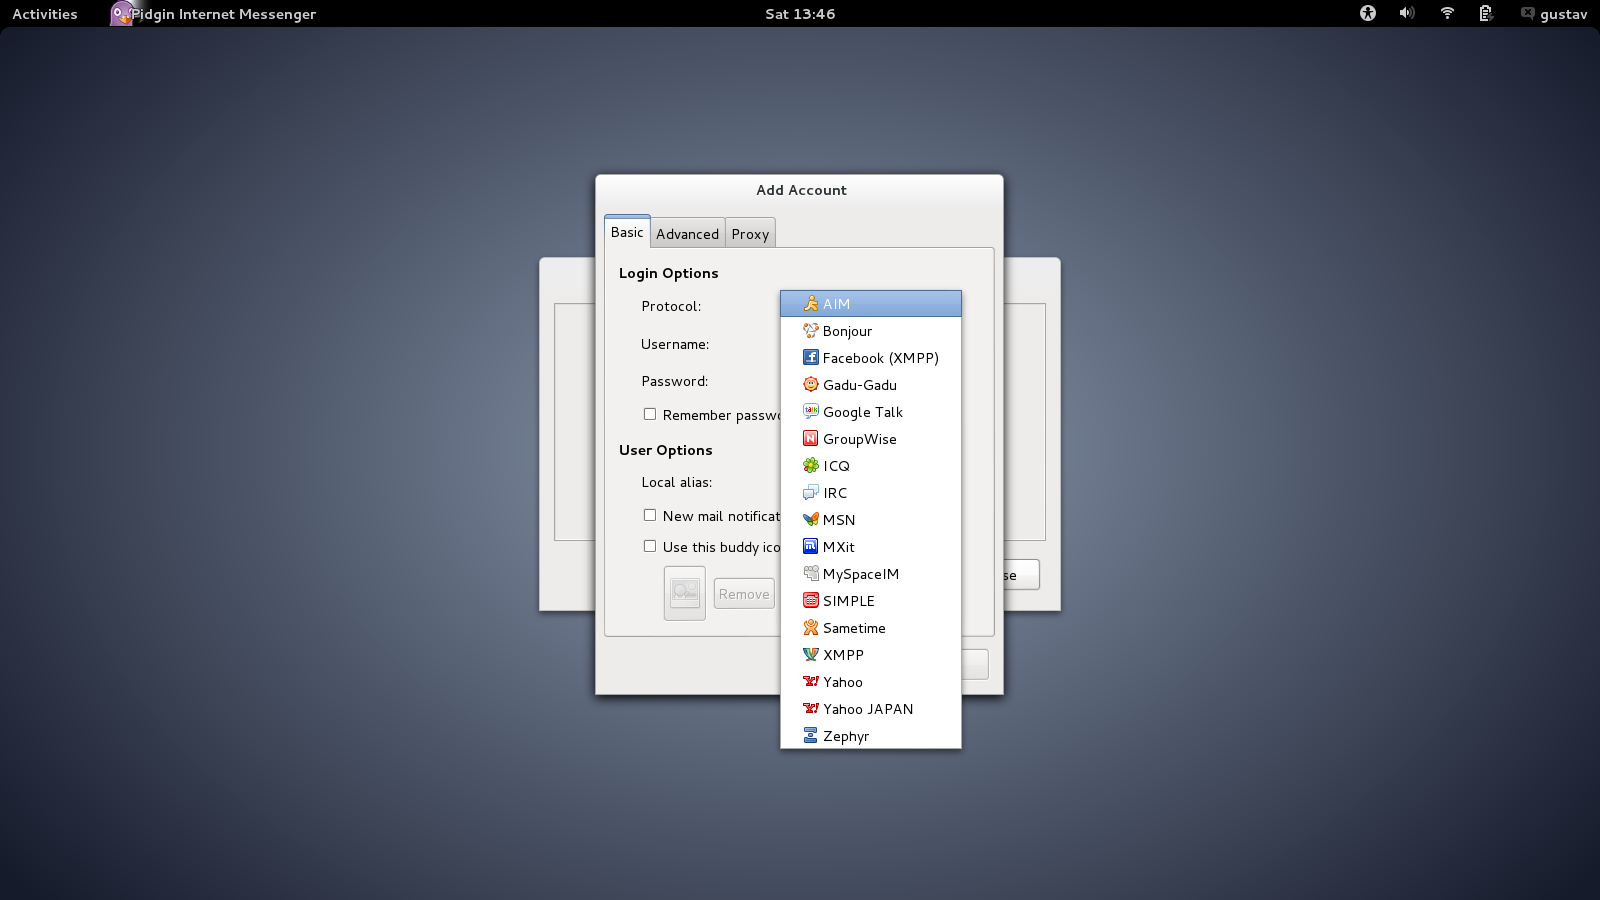The image size is (1600, 900).
Task: Click the ICQ flower icon
Action: coord(811,465)
